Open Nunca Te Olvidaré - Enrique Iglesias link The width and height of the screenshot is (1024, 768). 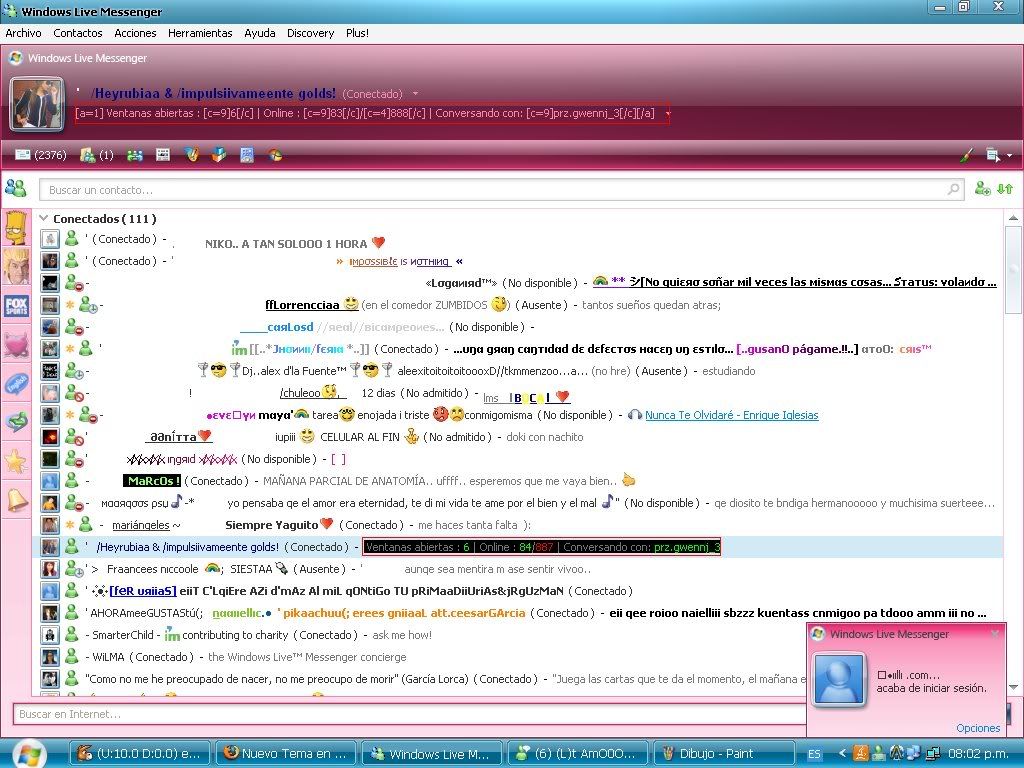point(731,415)
